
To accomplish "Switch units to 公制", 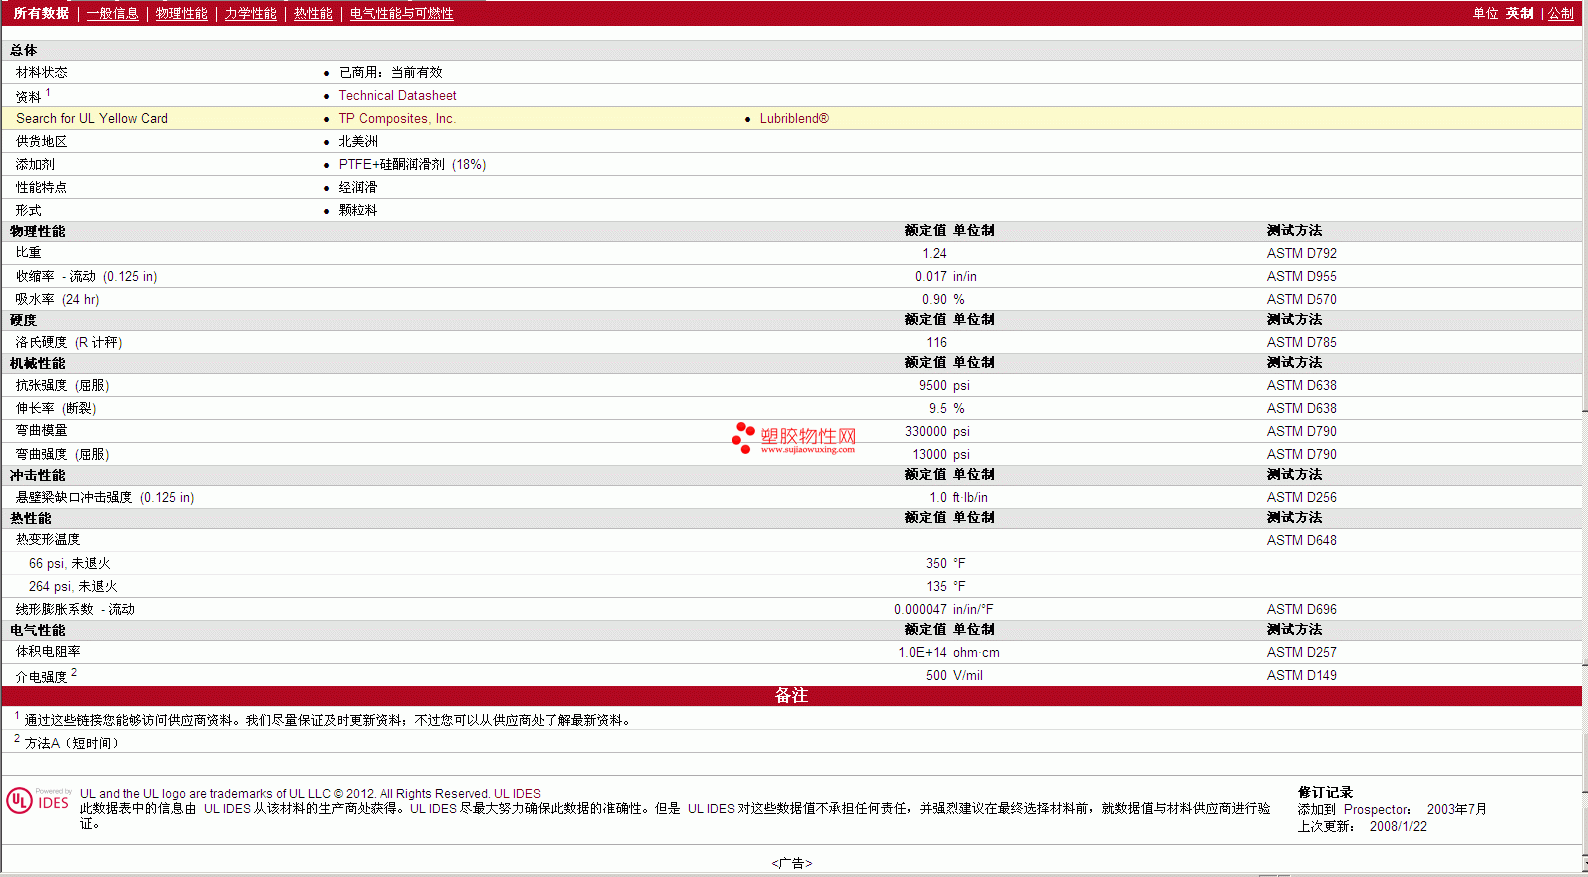I will 1561,13.
